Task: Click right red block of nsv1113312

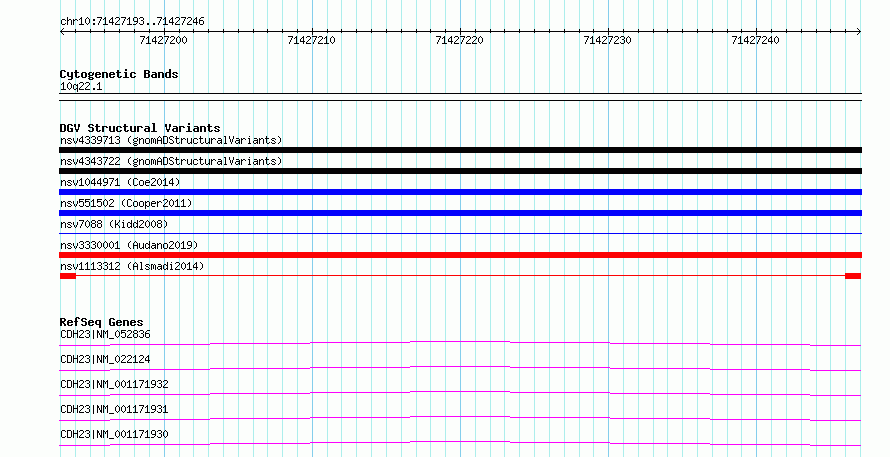Action: point(853,276)
